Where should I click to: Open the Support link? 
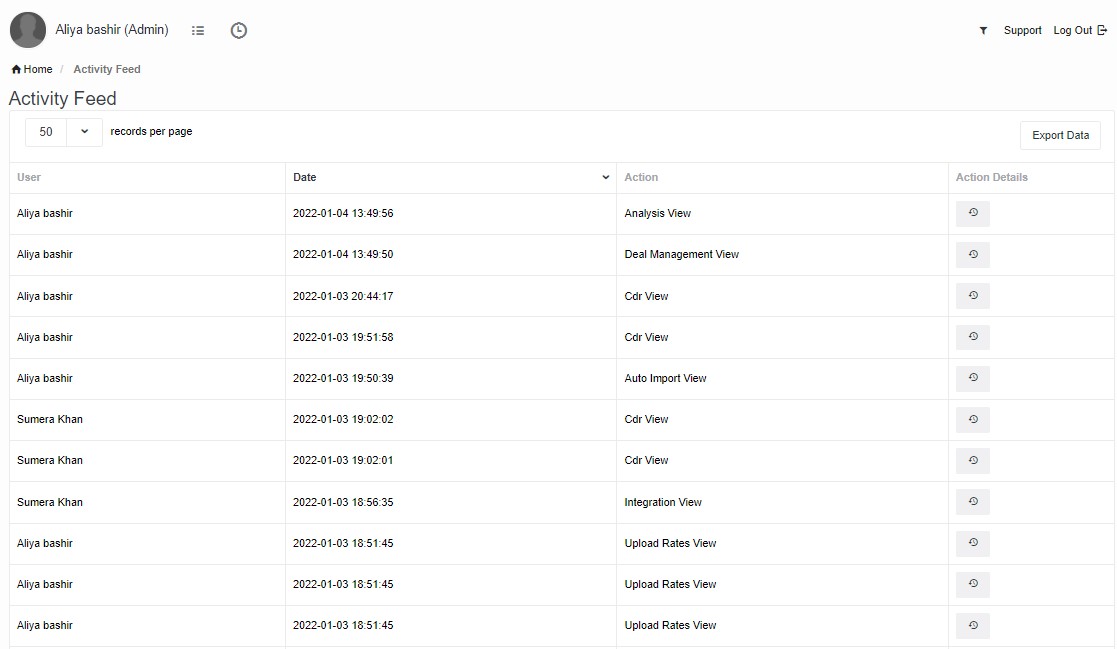[1022, 31]
